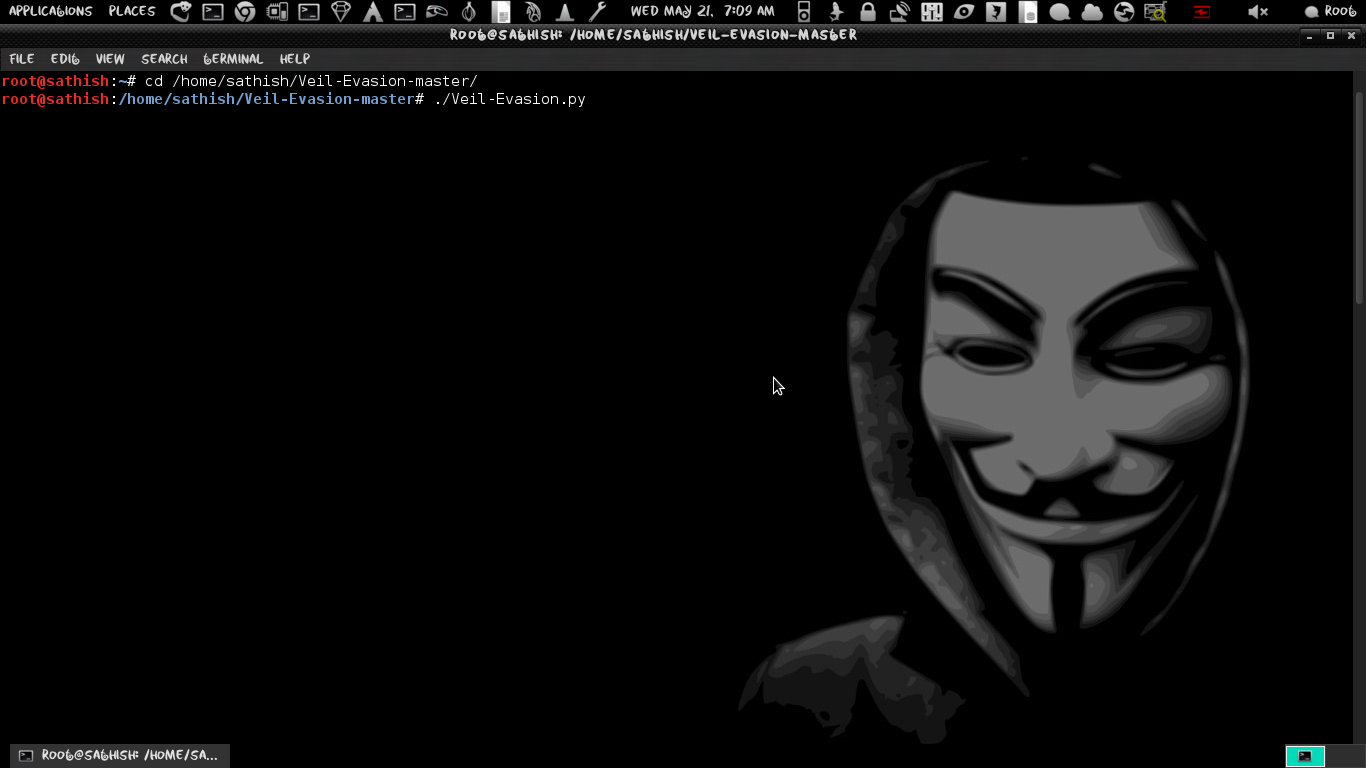Open the terminal Help menu

click(294, 59)
